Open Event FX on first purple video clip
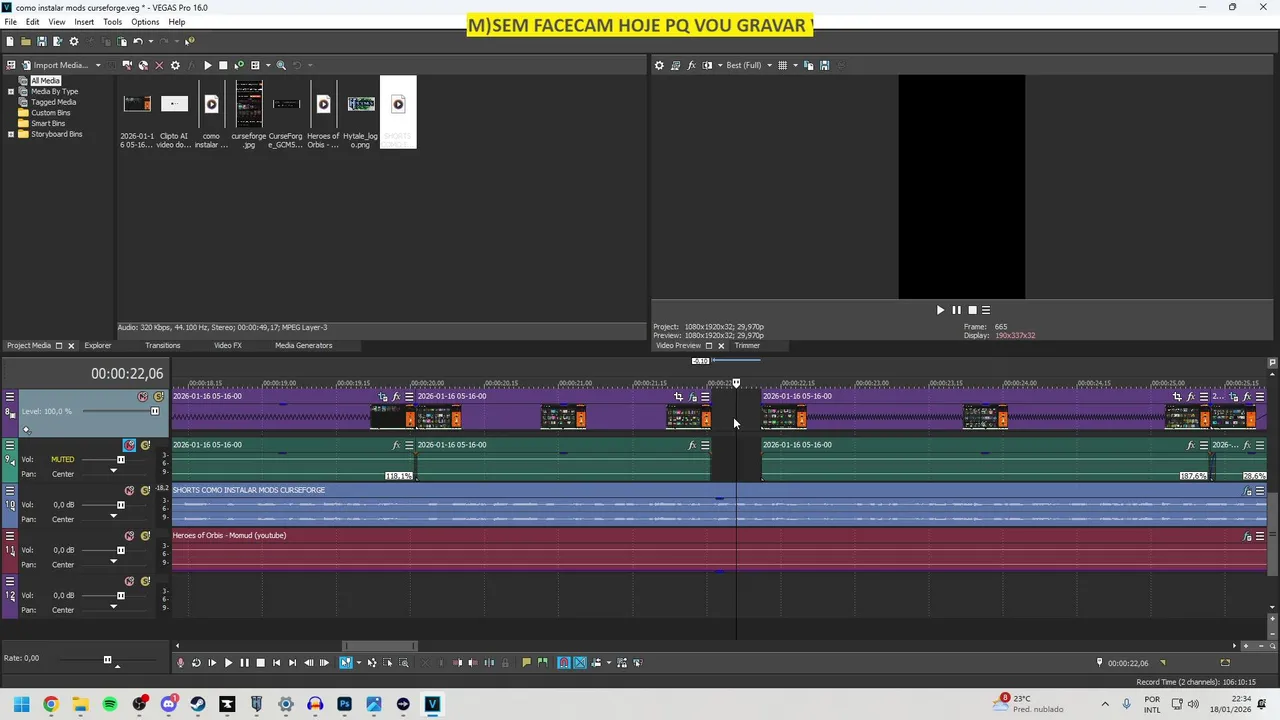The width and height of the screenshot is (1280, 720). click(396, 397)
